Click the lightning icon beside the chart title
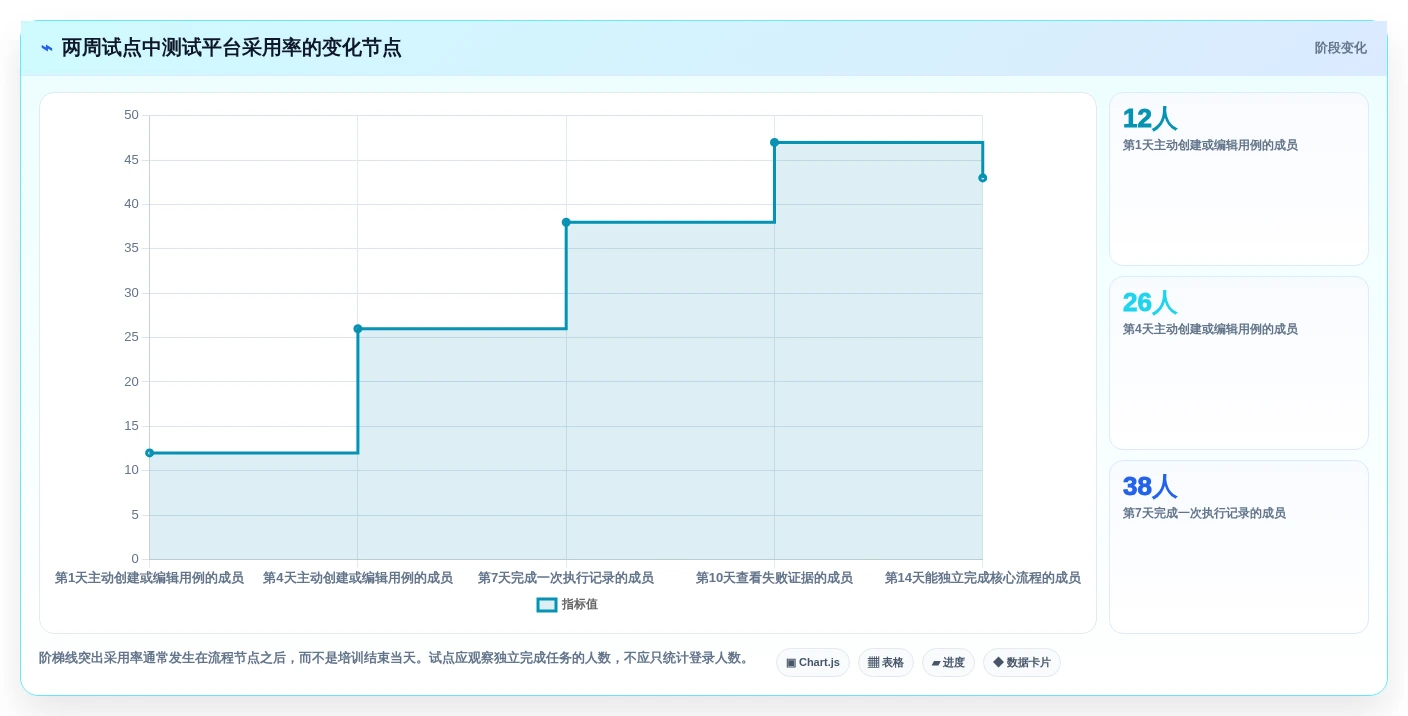This screenshot has height=716, width=1408. [47, 48]
